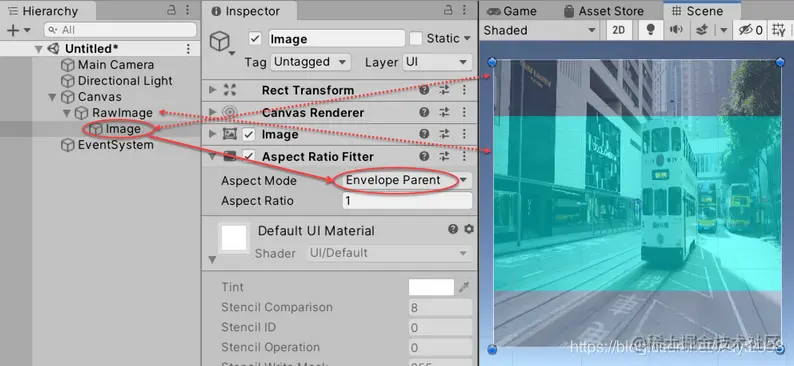Screen dimensions: 794x366
Task: Open presets for Rect Transform component
Action: click(444, 90)
